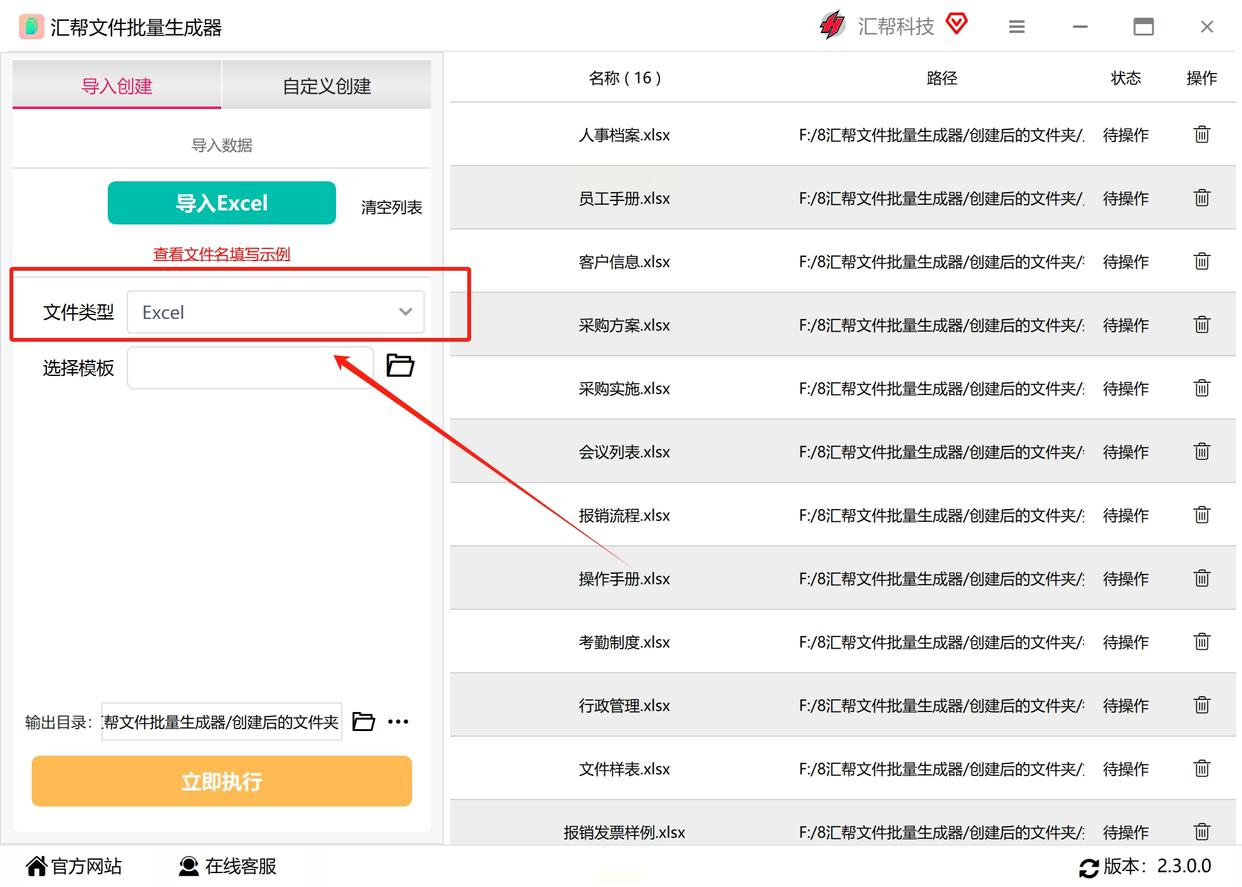Switch to the 导入创建 tab

[x=117, y=86]
